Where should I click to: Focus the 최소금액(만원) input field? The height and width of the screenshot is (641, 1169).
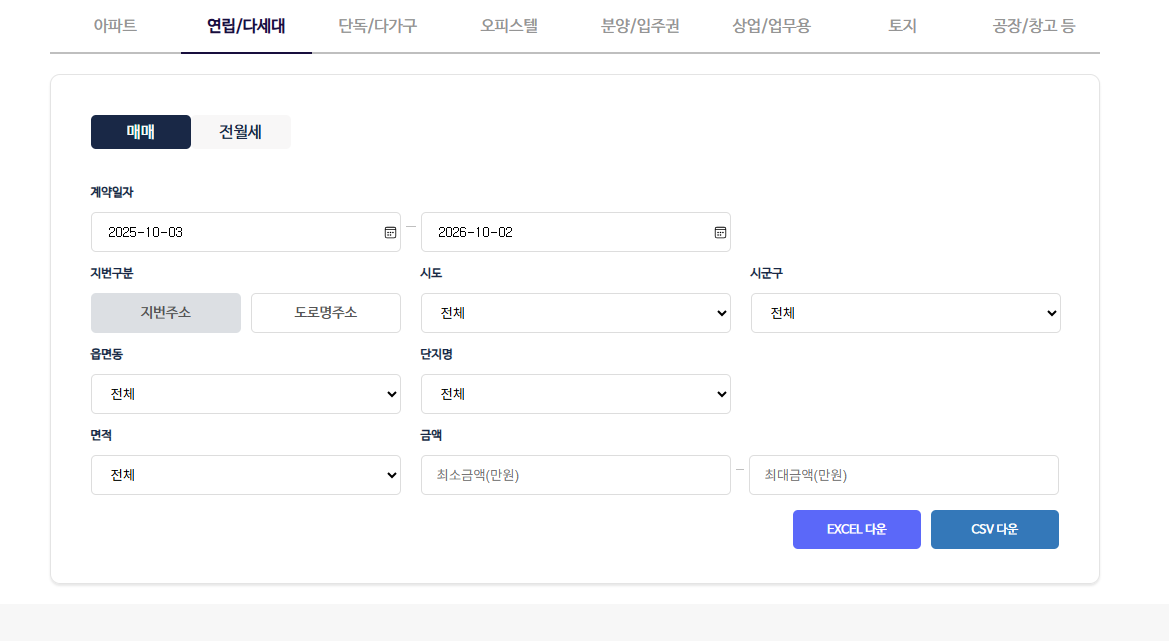coord(576,476)
